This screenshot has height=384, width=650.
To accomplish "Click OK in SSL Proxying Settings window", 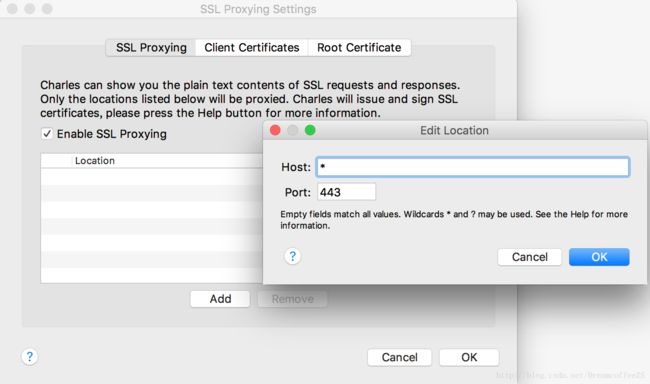I will [469, 357].
